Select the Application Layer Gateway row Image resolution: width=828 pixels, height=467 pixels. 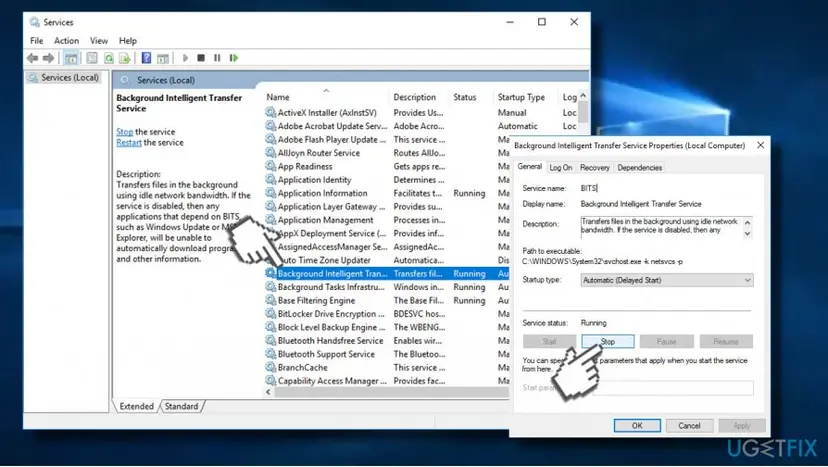tap(386, 207)
